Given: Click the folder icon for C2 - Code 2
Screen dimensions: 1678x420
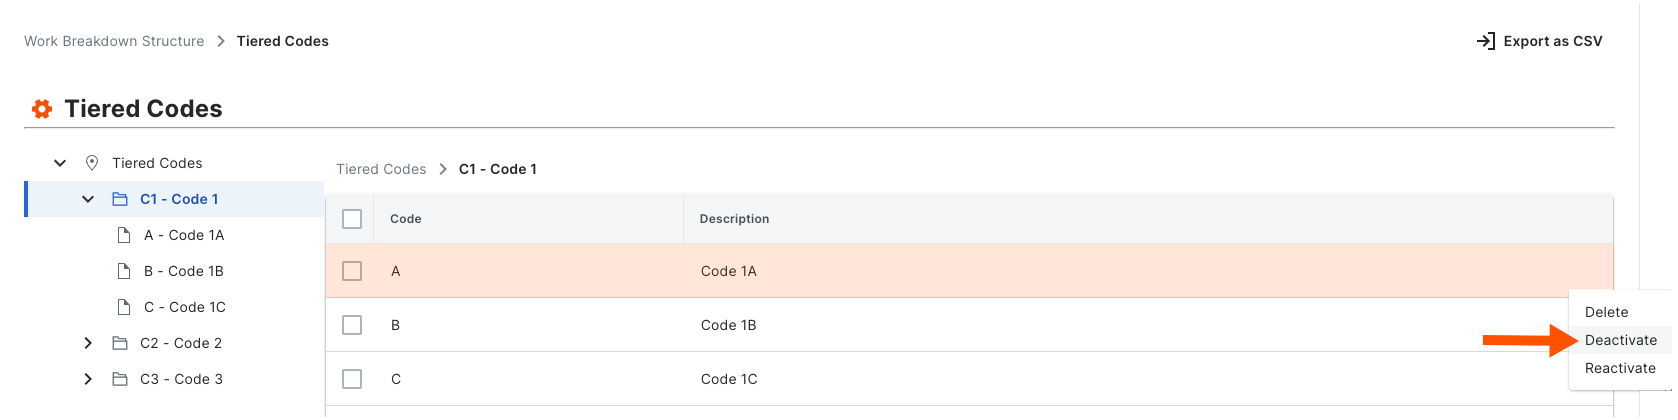Looking at the screenshot, I should point(120,343).
